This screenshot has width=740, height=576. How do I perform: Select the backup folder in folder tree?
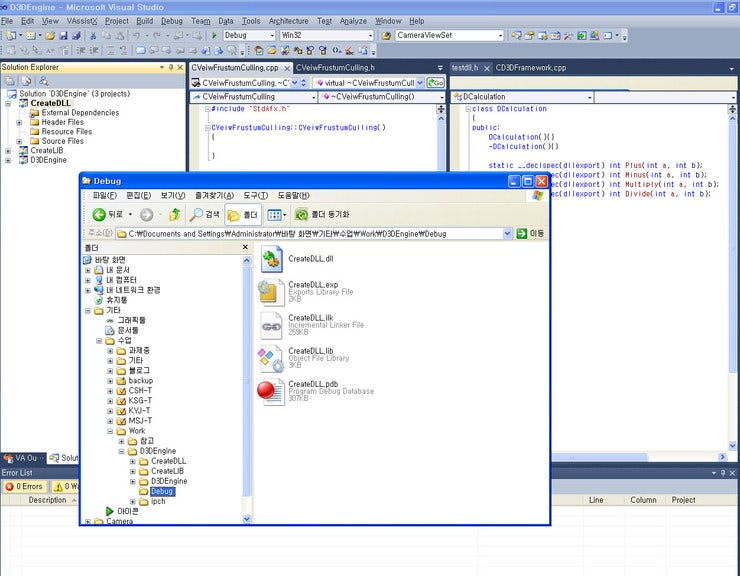coord(140,381)
